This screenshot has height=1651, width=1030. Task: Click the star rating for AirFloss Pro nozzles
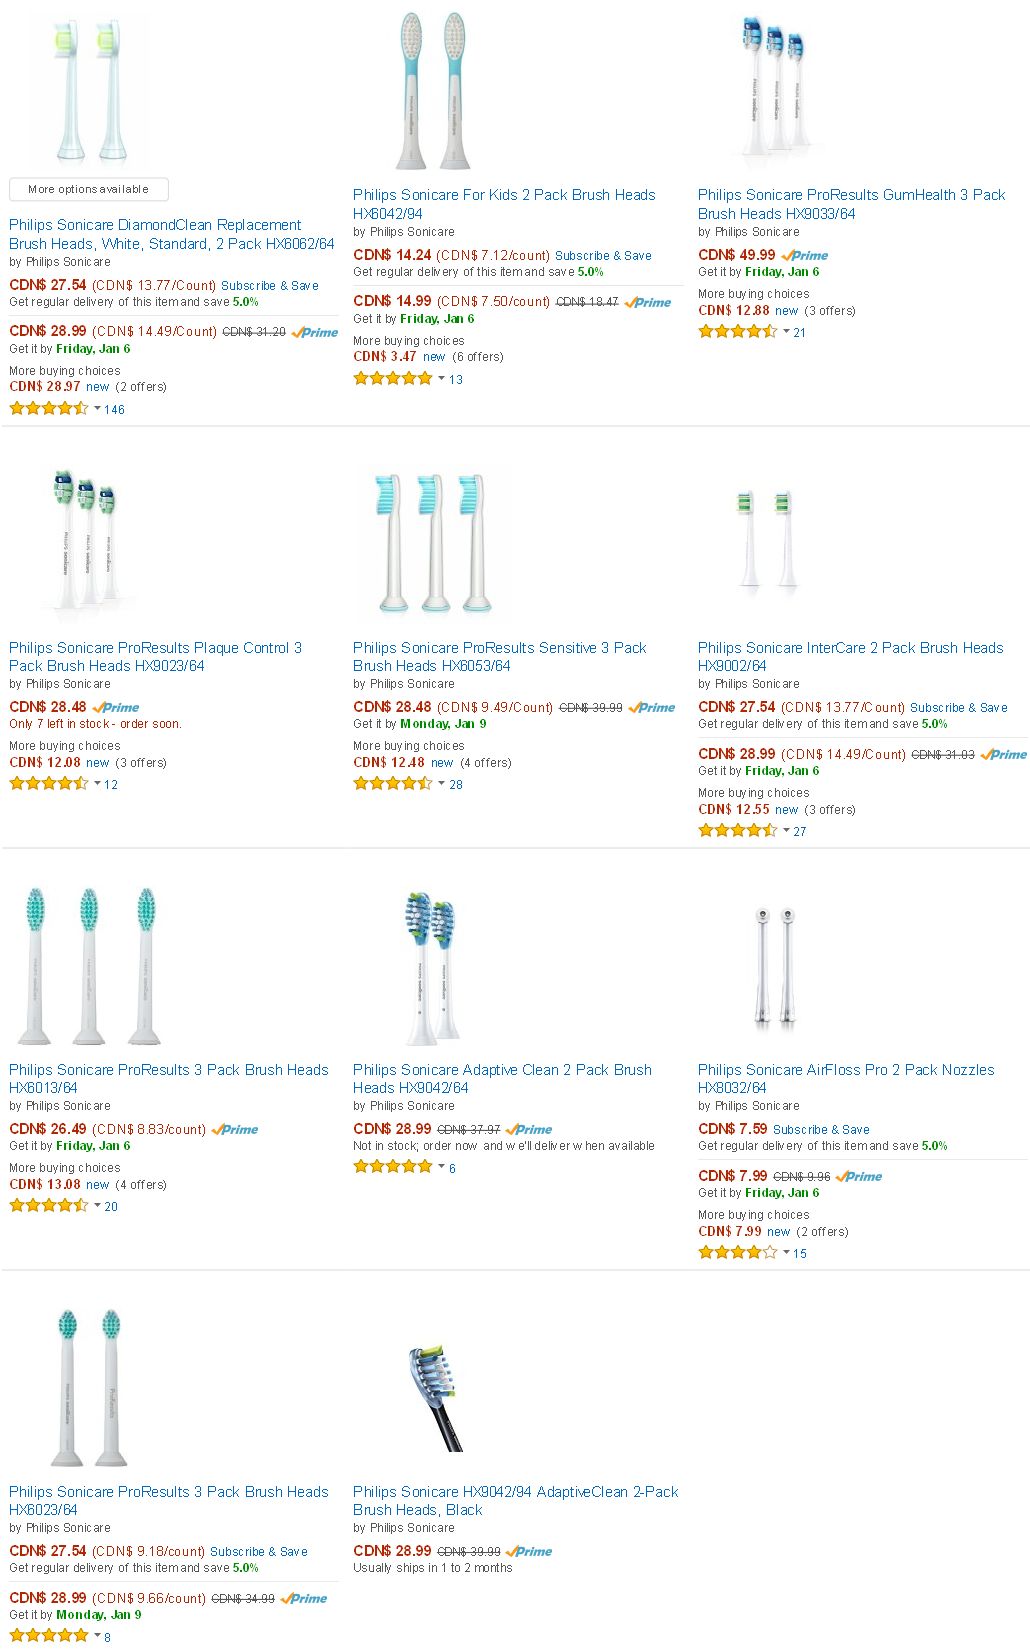(x=737, y=1252)
